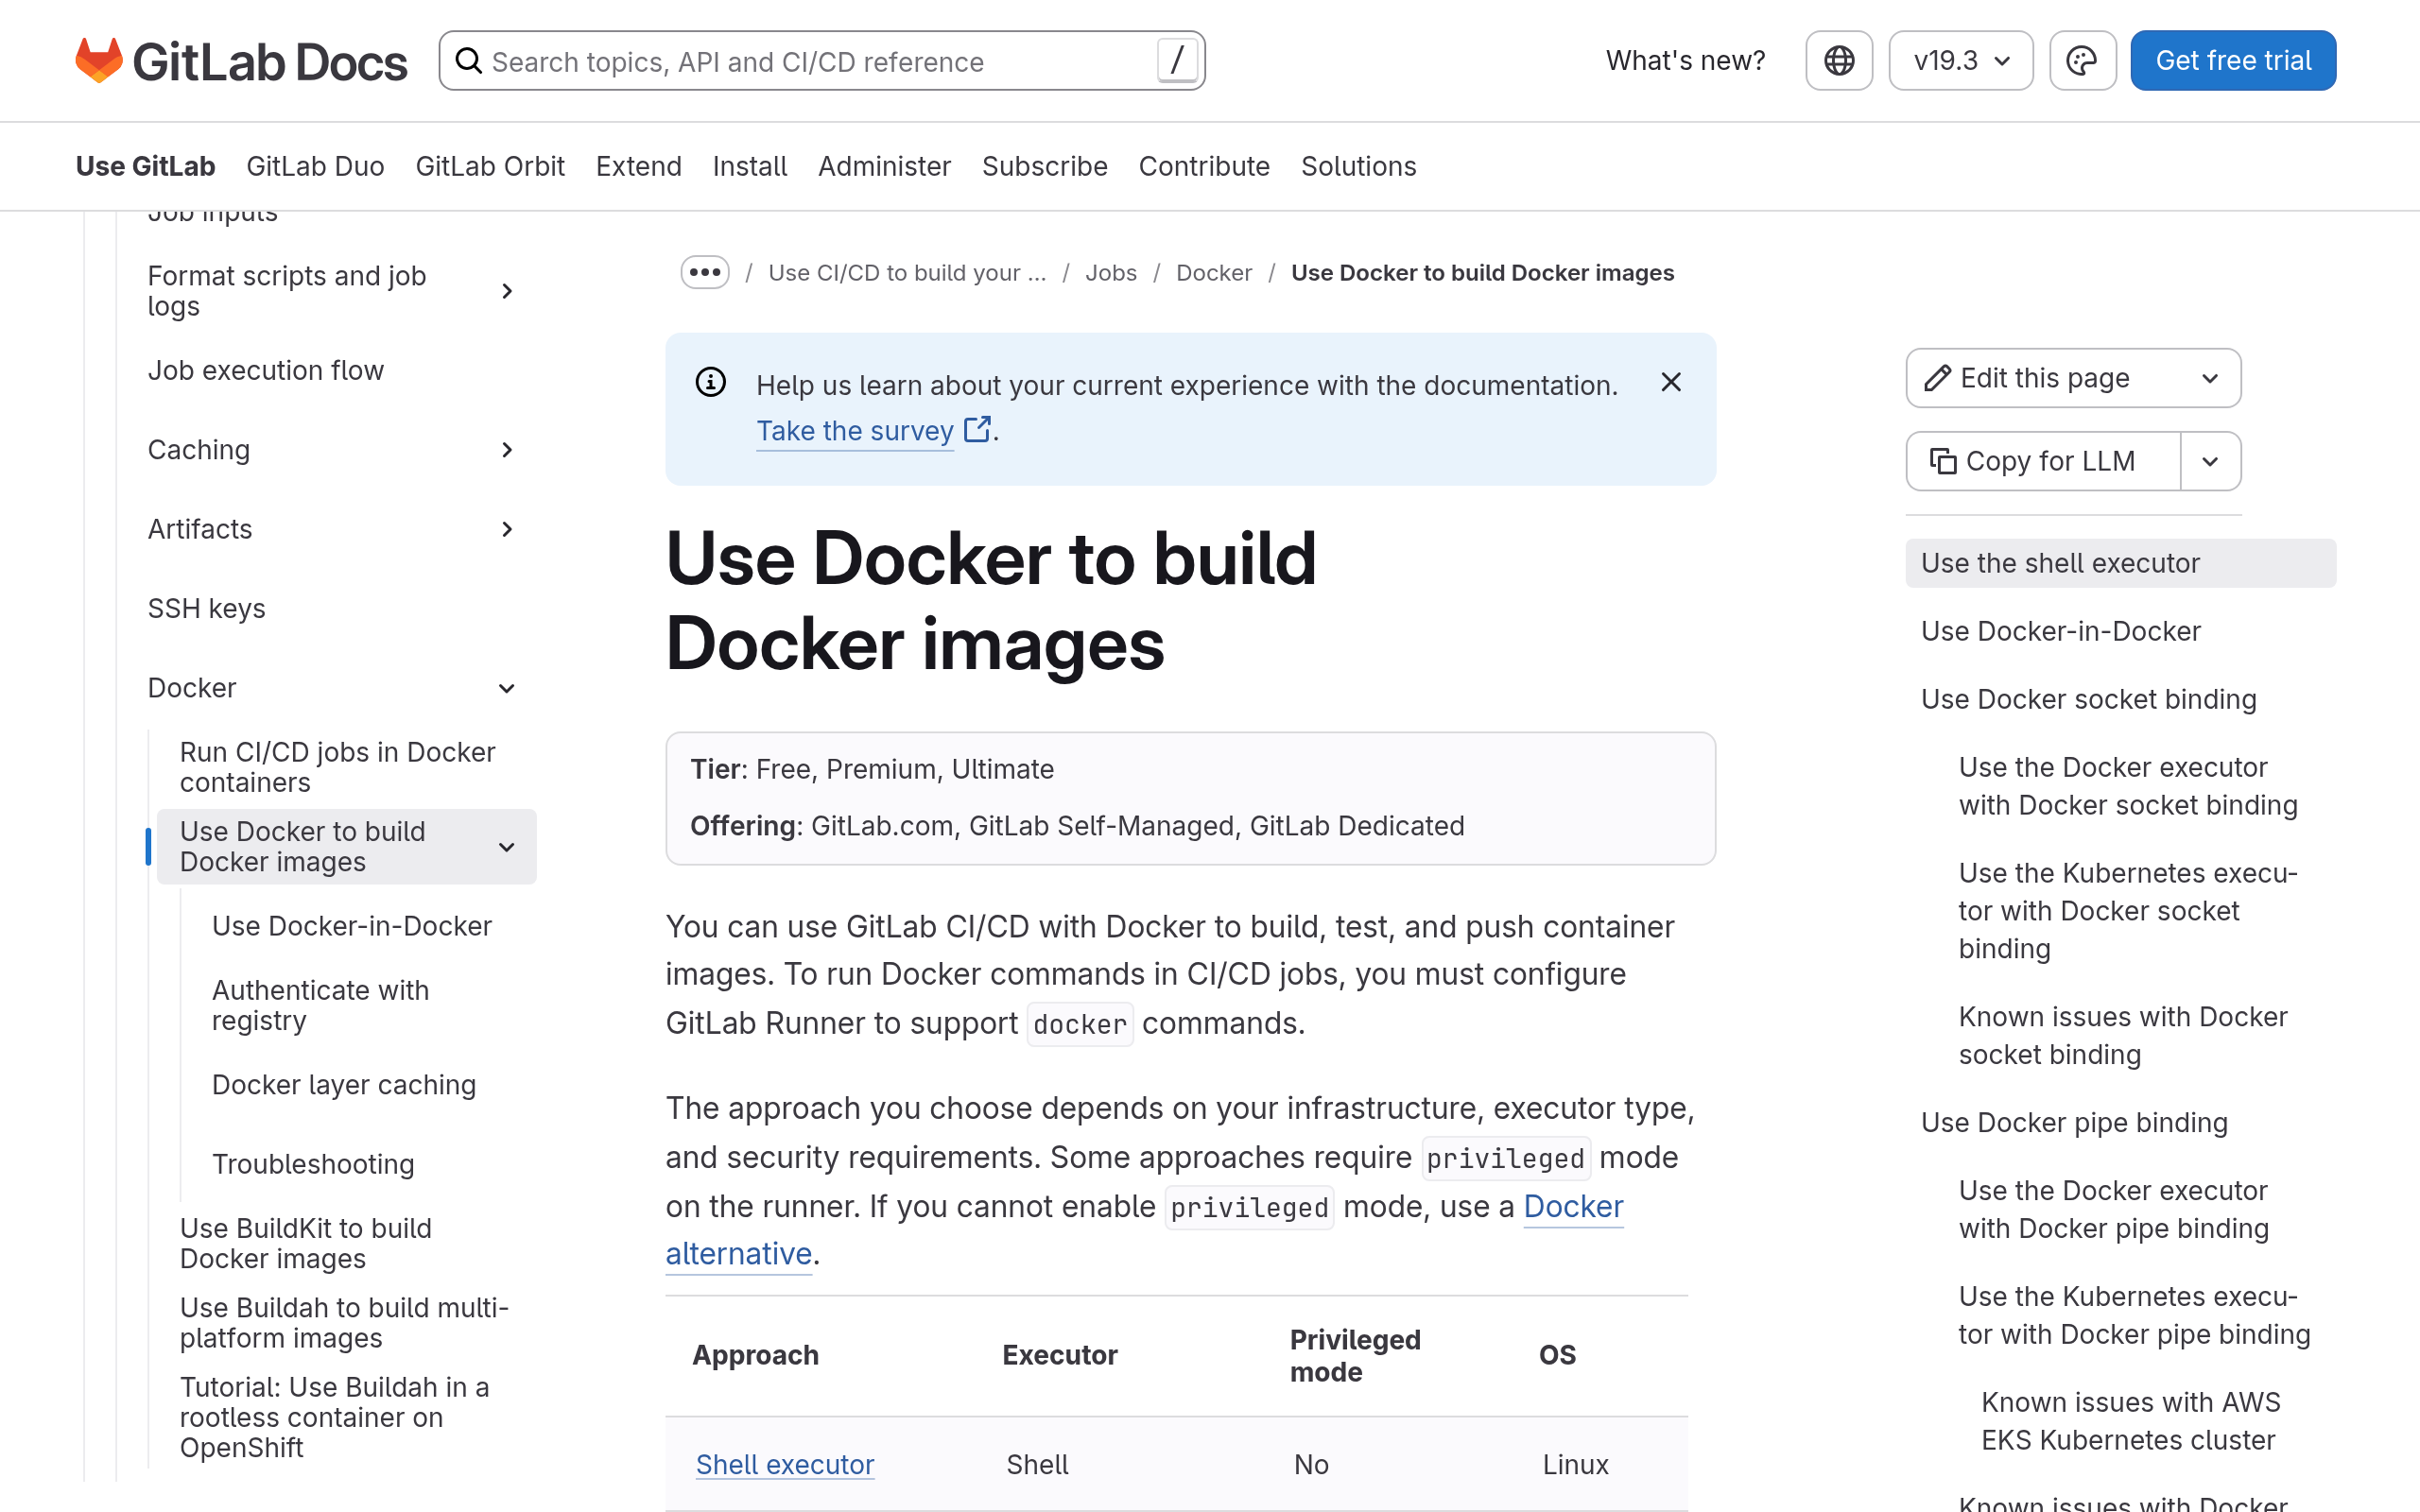Open the Use GitLab tab
Image resolution: width=2420 pixels, height=1512 pixels.
coord(146,166)
